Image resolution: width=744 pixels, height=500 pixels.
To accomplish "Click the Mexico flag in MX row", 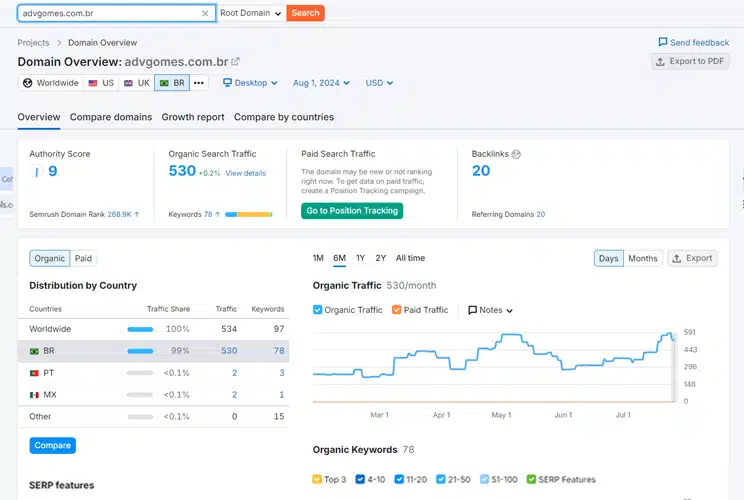I will [34, 395].
